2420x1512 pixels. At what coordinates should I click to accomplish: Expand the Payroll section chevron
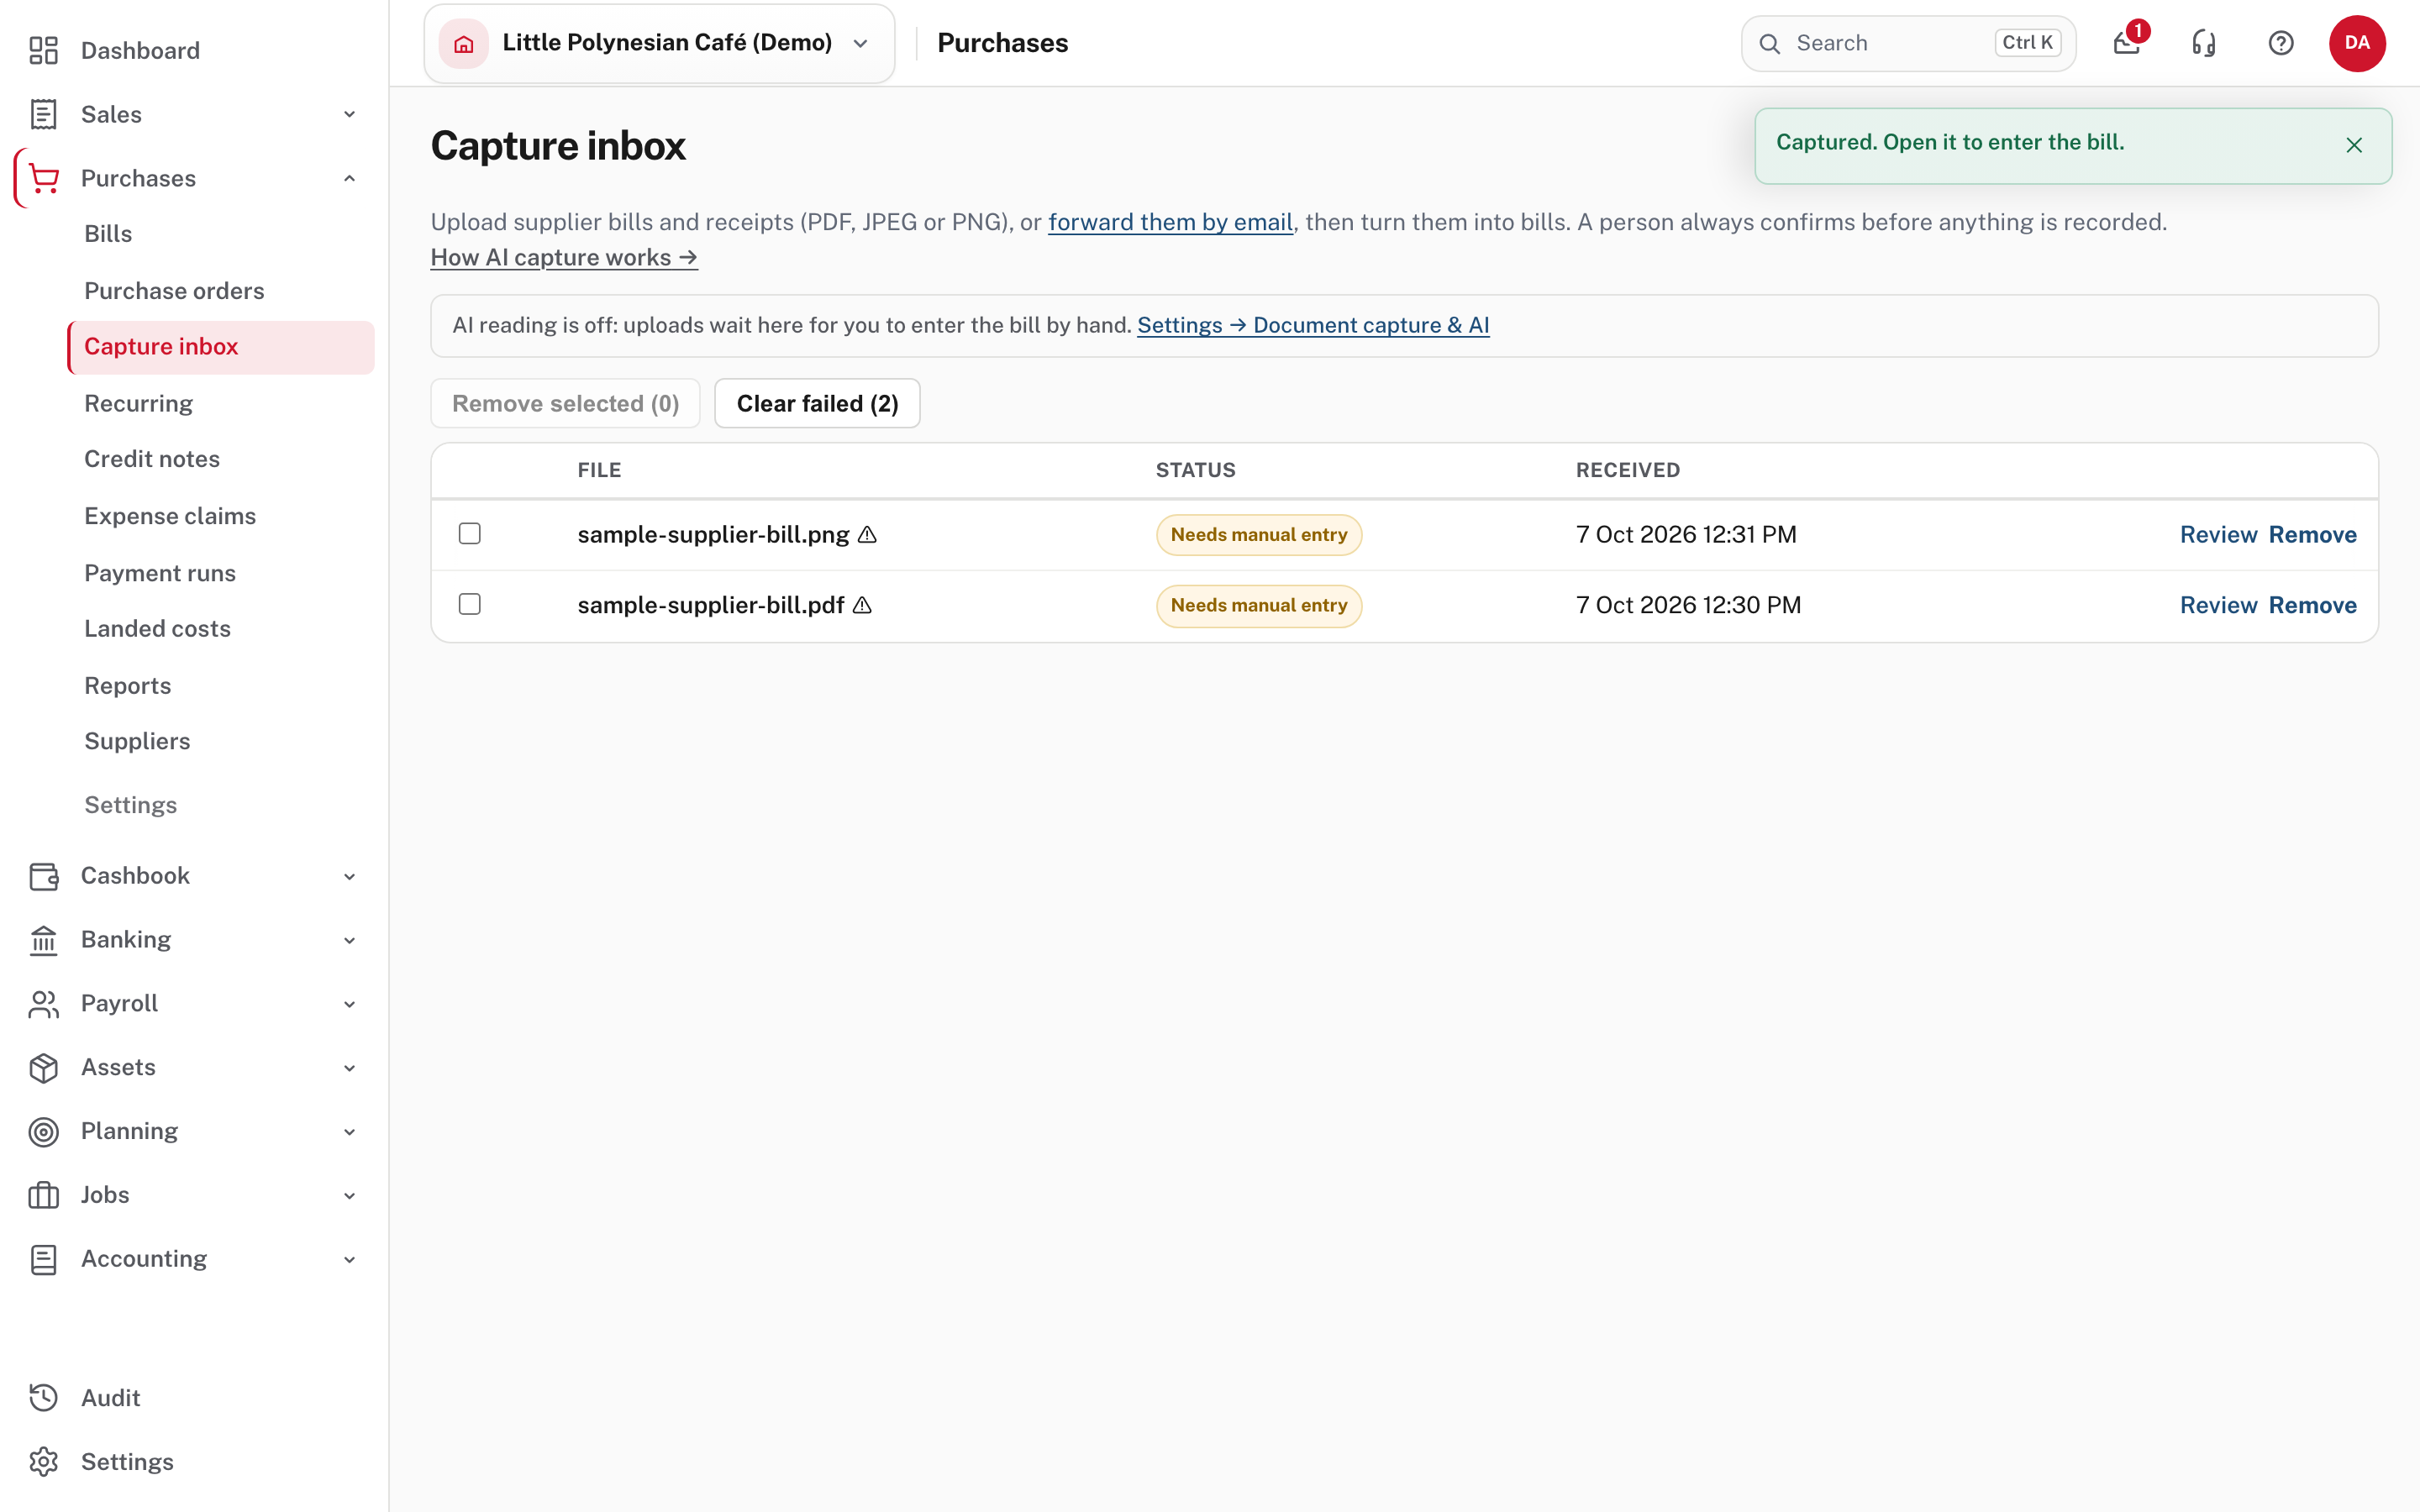pyautogui.click(x=349, y=1003)
